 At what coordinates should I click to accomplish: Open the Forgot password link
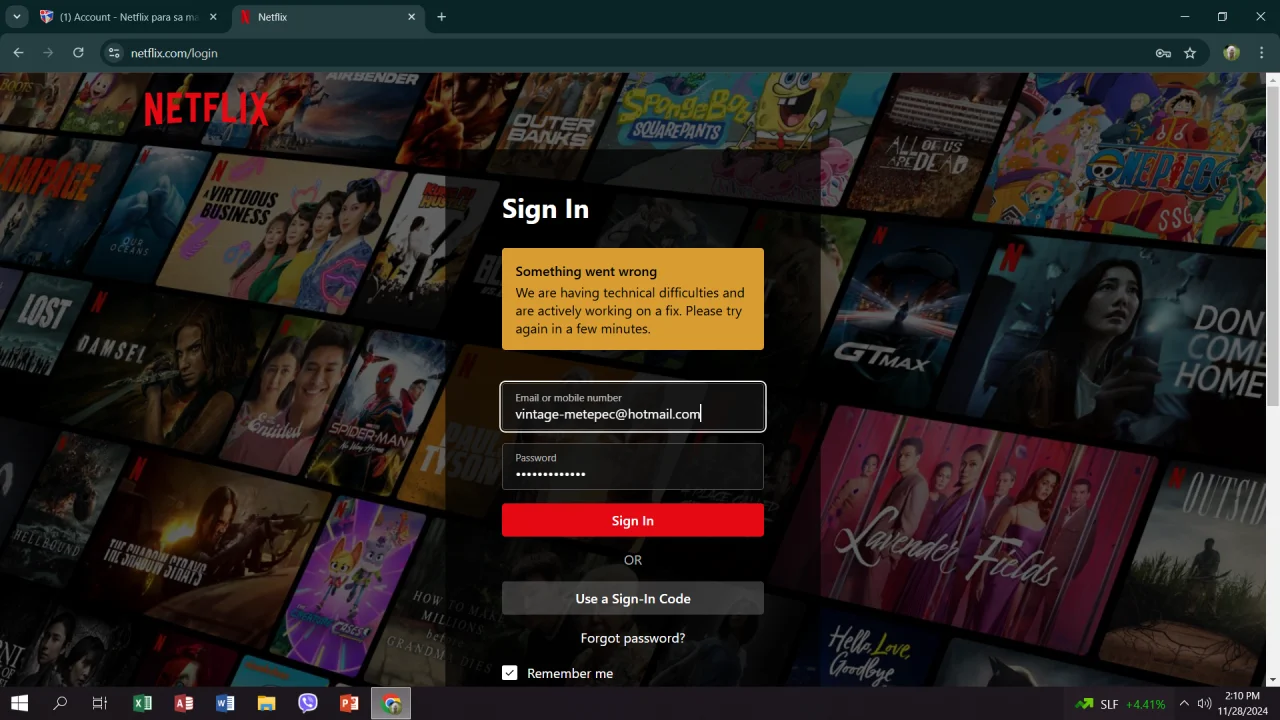pos(633,638)
